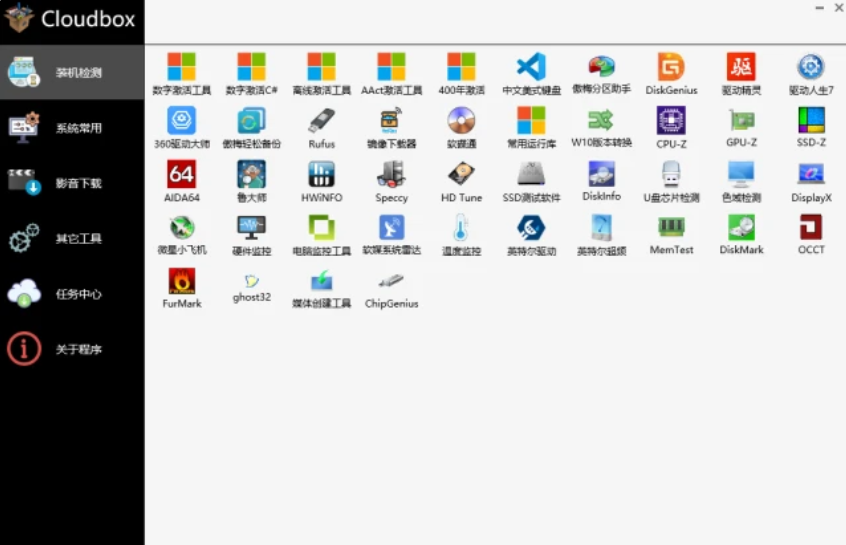Image resolution: width=846 pixels, height=545 pixels.
Task: Select 装机检测 sidebar tab
Action: pos(72,72)
